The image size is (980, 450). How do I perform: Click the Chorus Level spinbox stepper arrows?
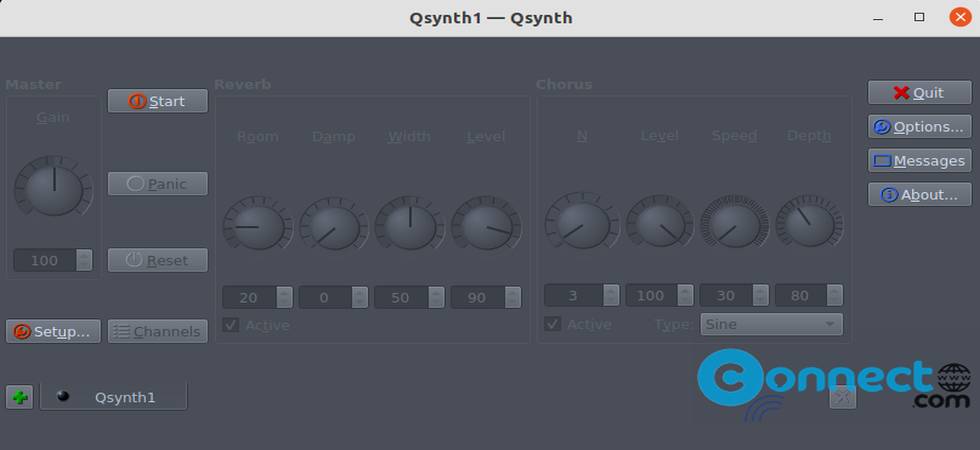coord(686,295)
